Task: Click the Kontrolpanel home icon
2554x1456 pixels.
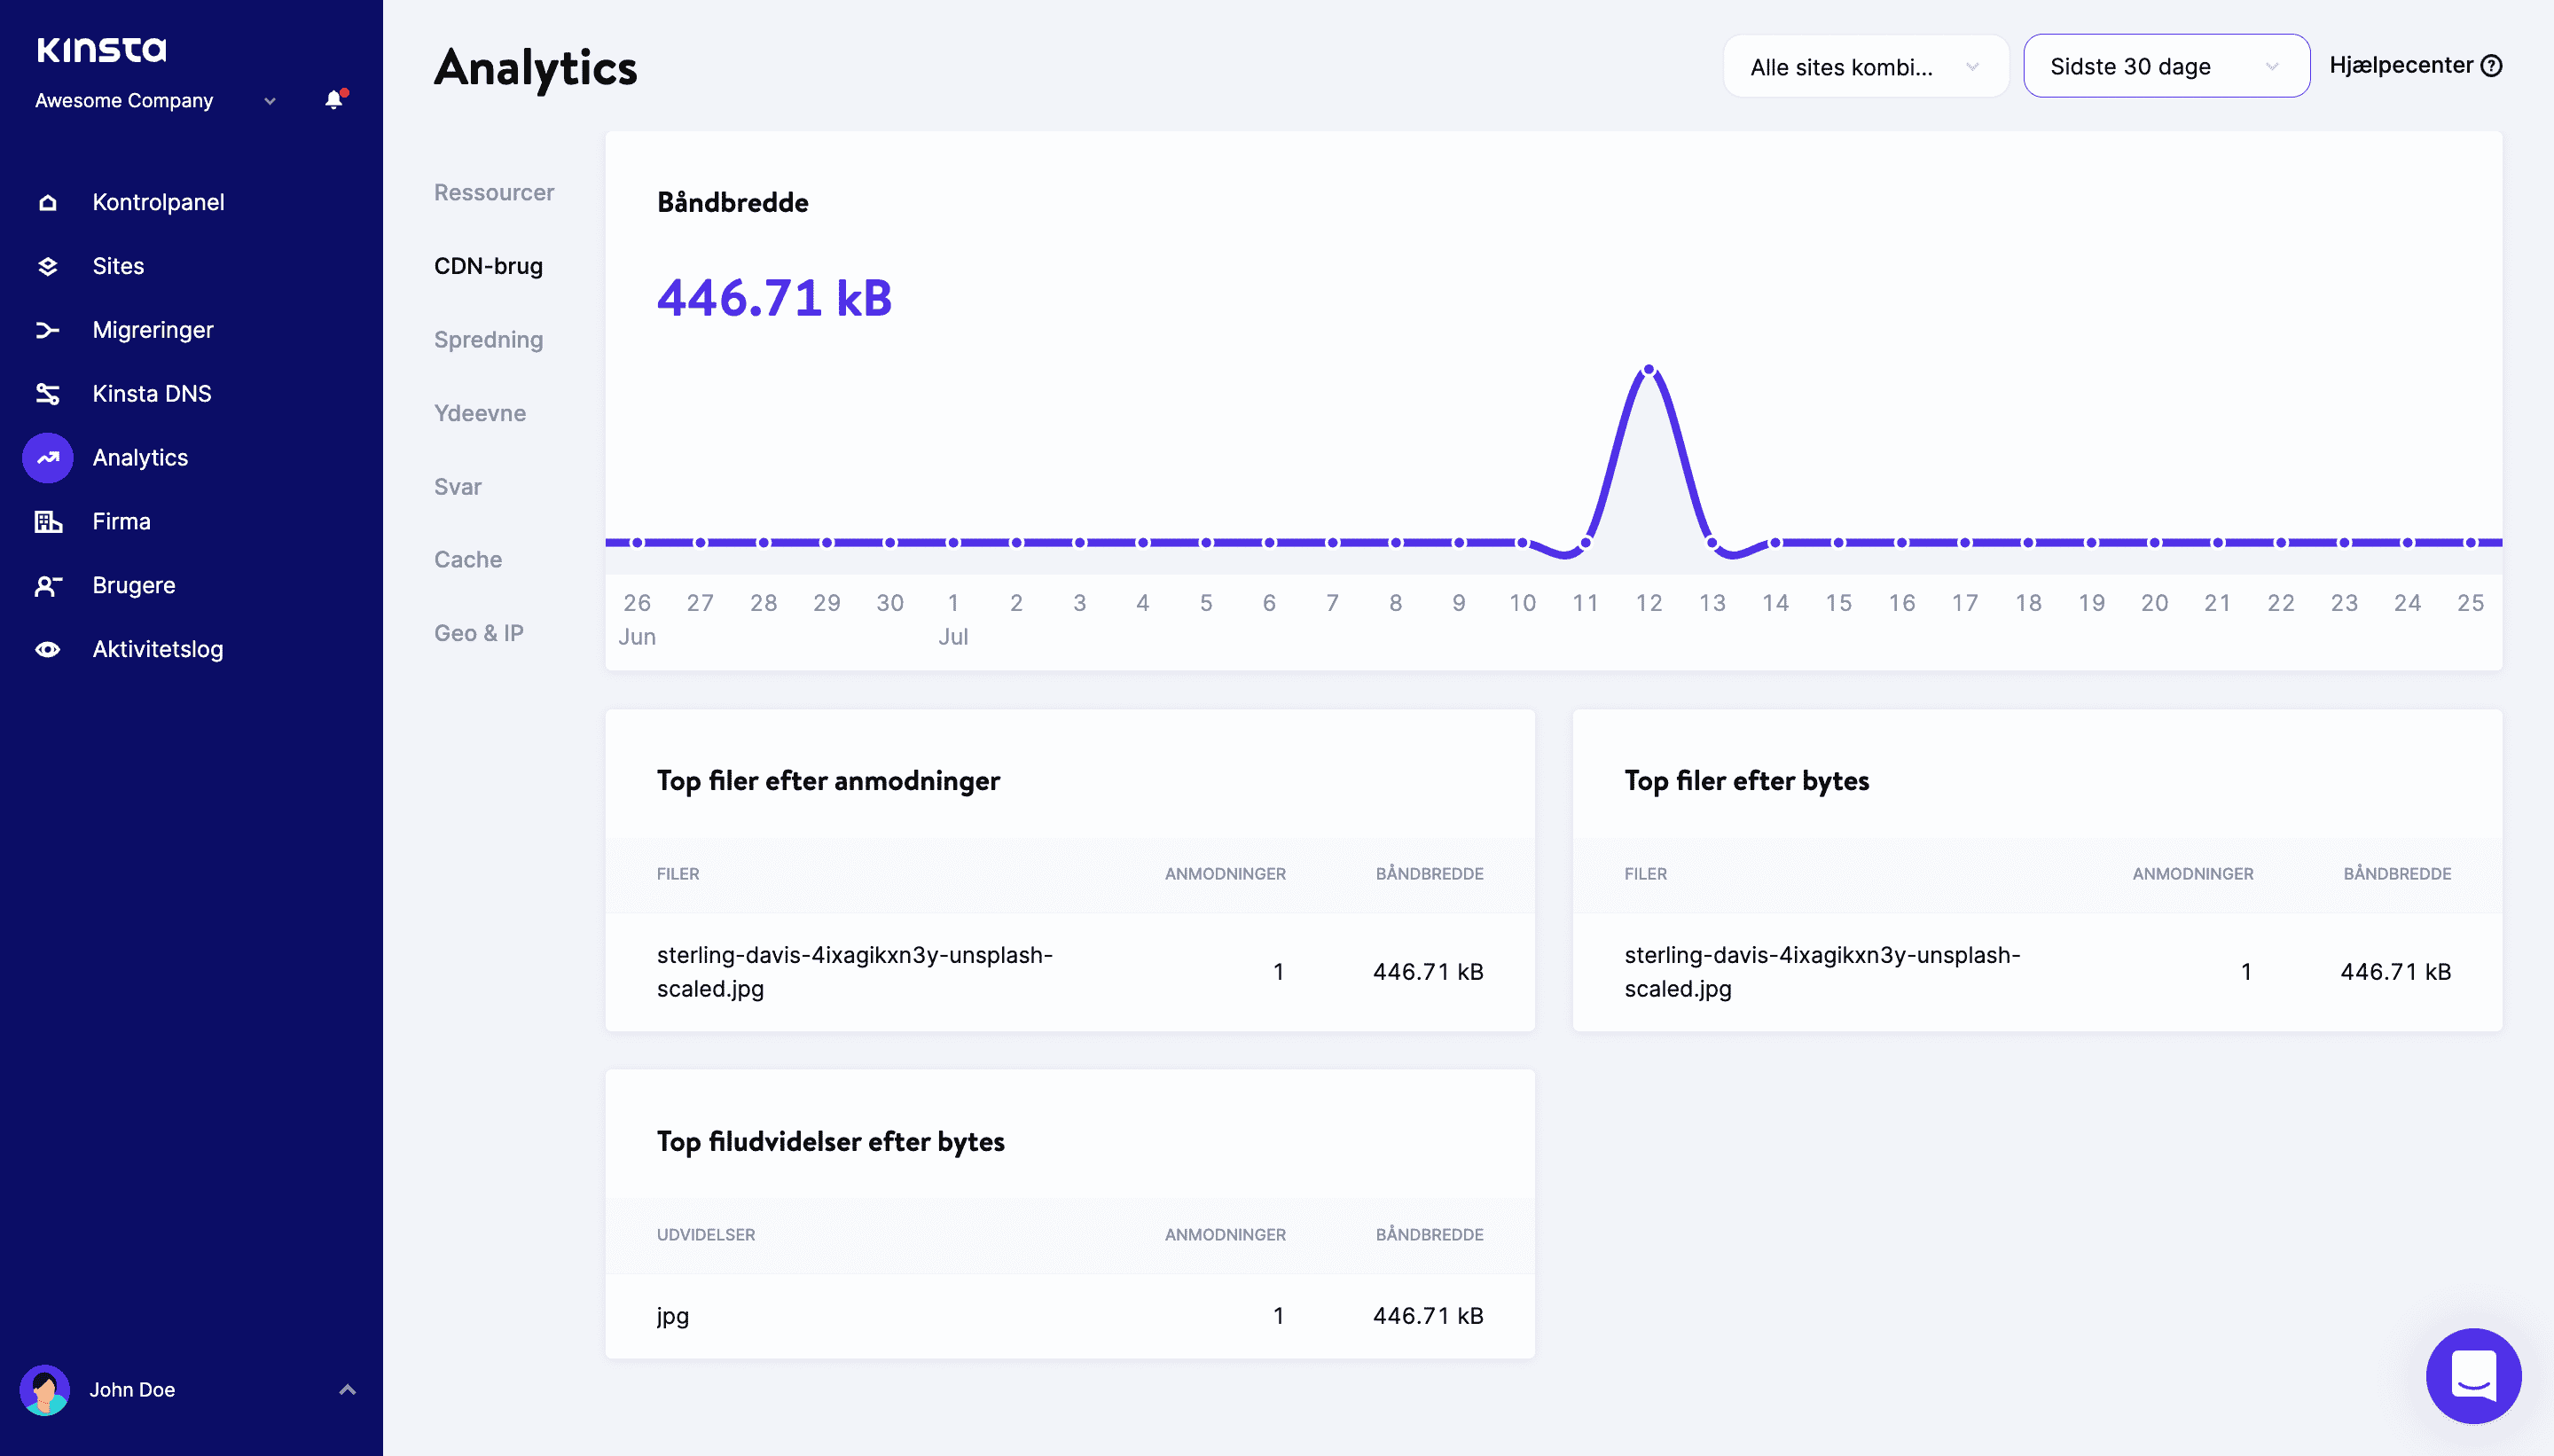Action: click(x=47, y=202)
